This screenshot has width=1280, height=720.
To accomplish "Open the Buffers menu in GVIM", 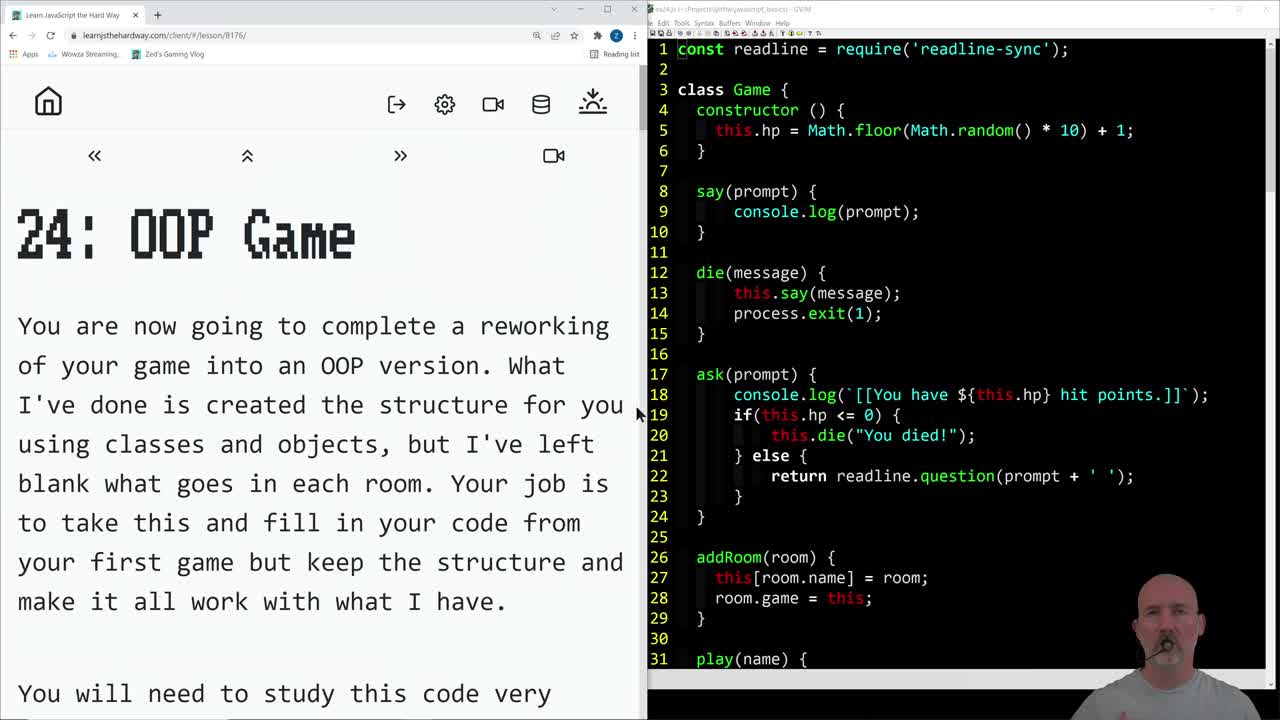I will pos(730,23).
